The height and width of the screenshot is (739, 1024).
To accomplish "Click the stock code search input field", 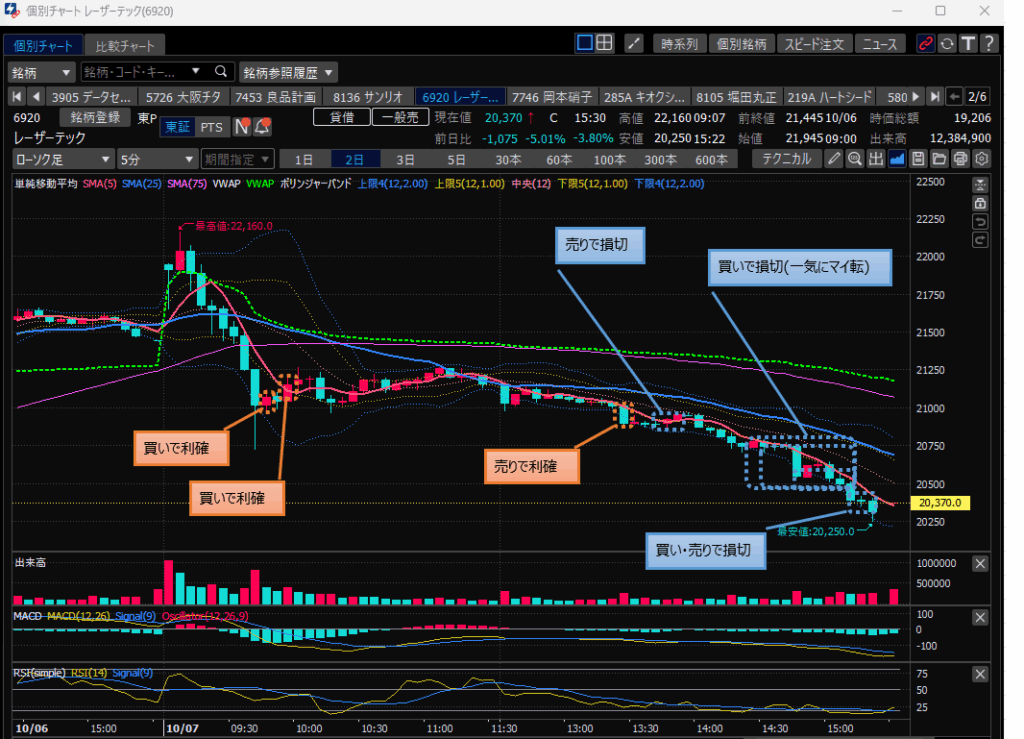I will point(142,72).
